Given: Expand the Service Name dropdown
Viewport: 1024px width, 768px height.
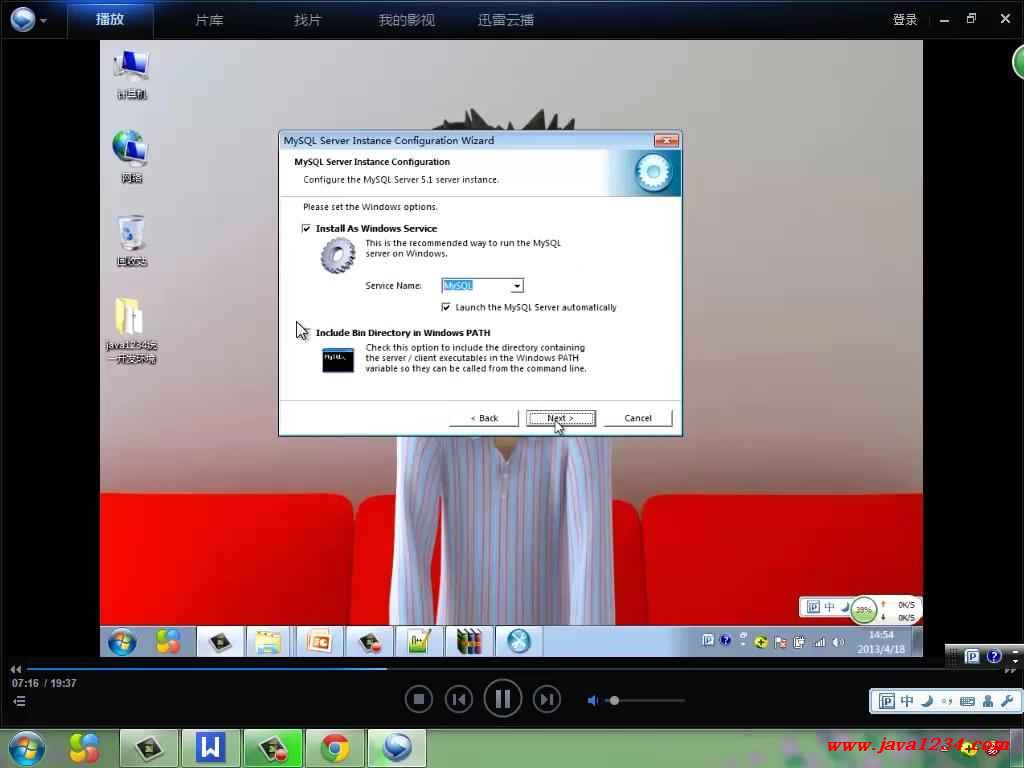Looking at the screenshot, I should pyautogui.click(x=517, y=286).
